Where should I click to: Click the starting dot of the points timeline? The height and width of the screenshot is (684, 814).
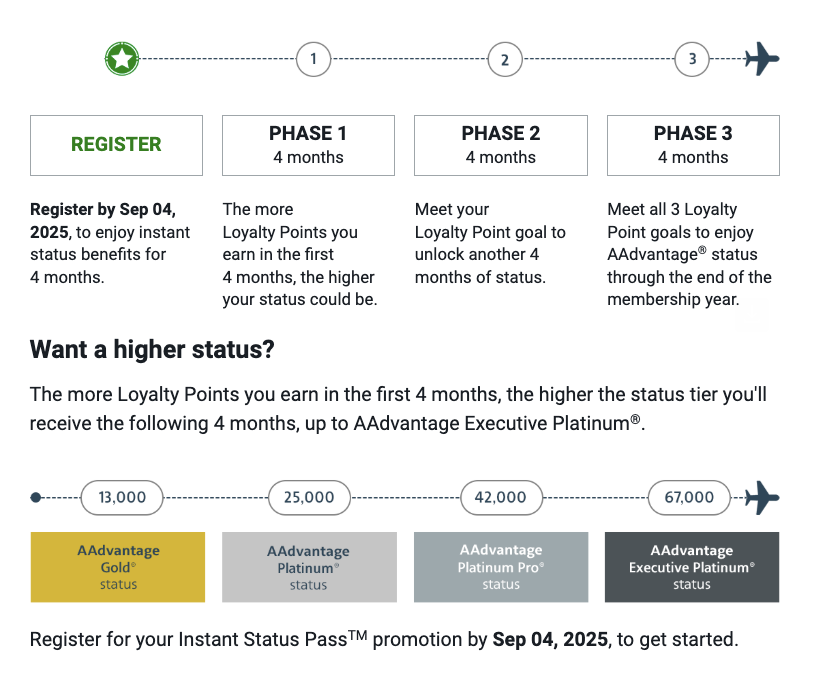point(36,498)
